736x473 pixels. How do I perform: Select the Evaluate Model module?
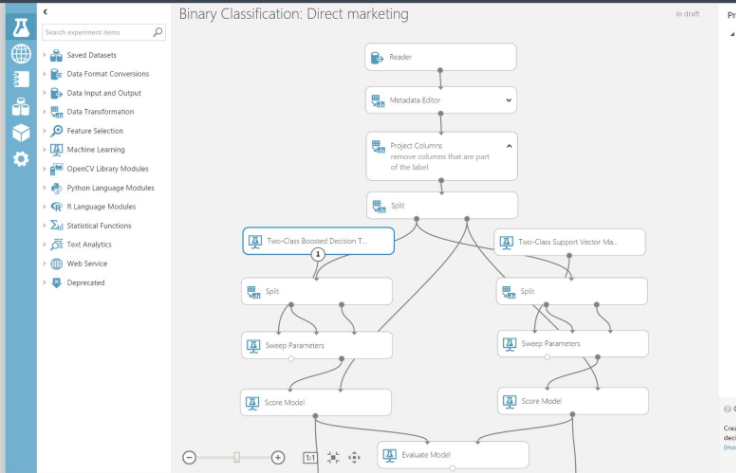click(452, 455)
